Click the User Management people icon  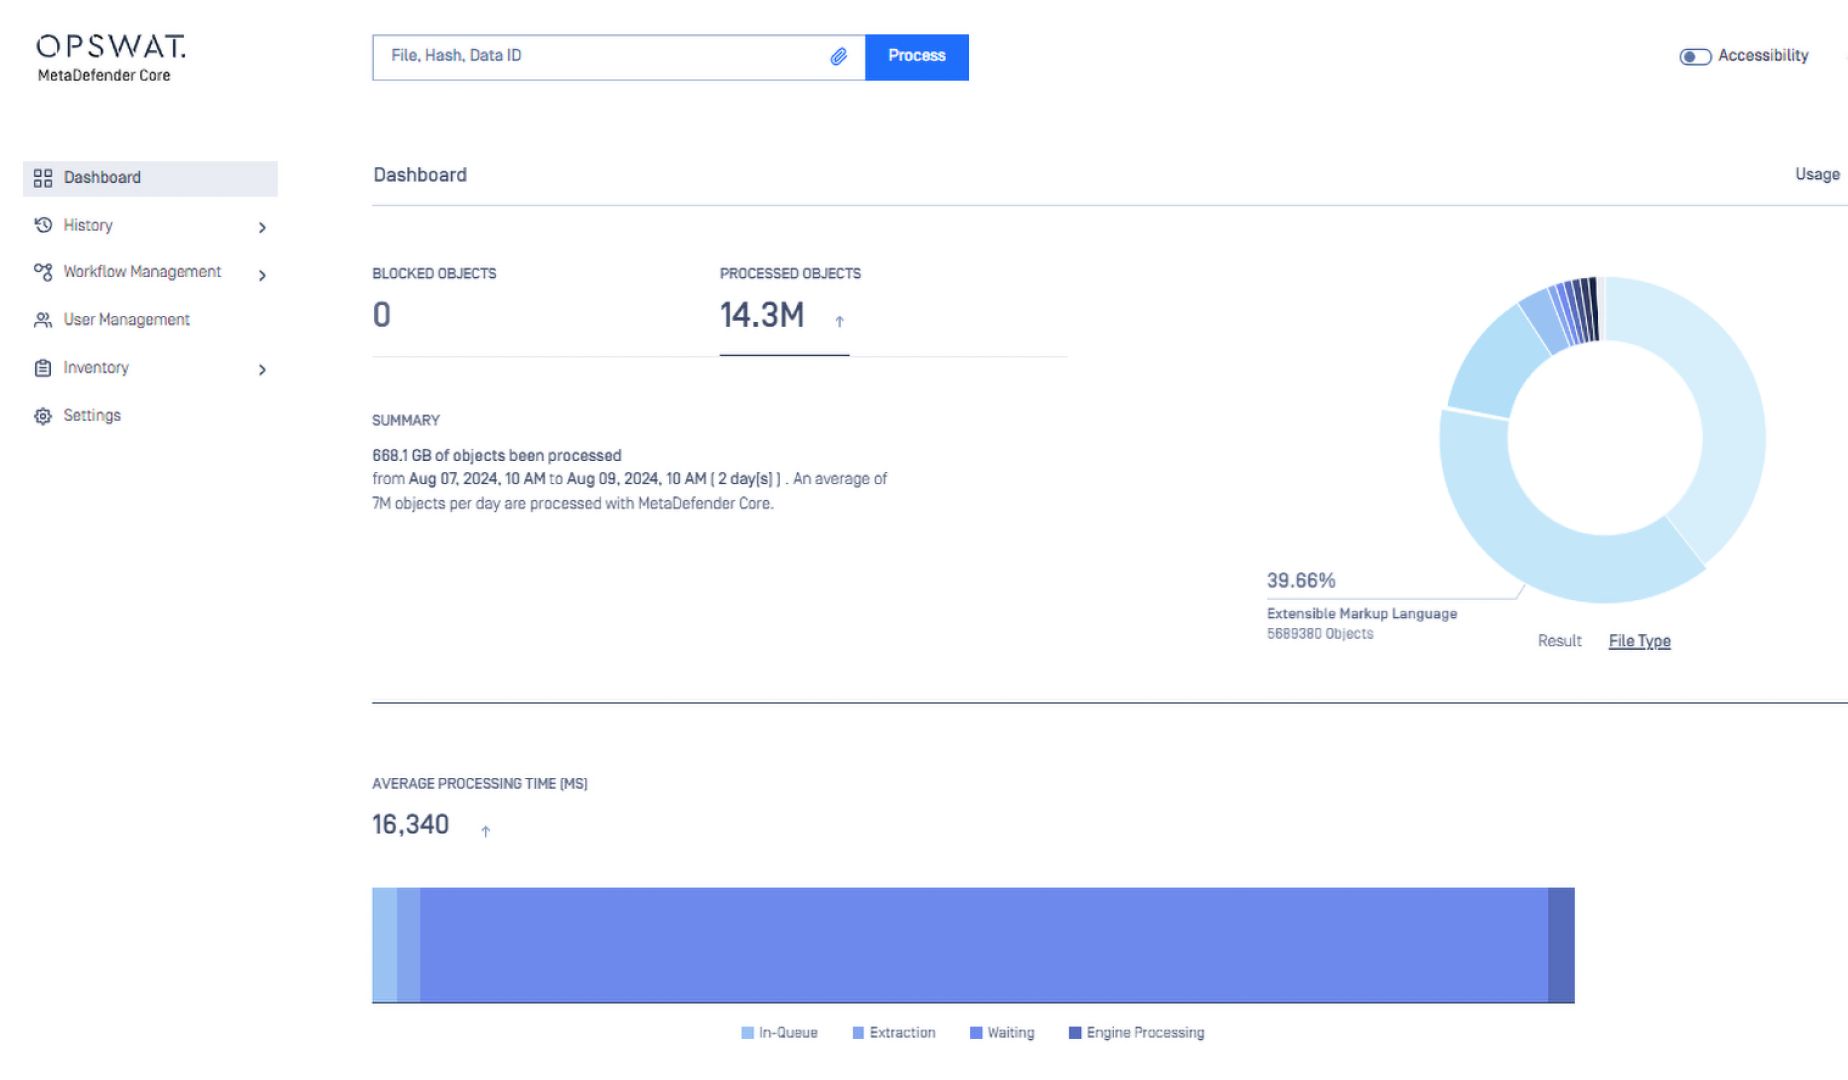[x=43, y=320]
